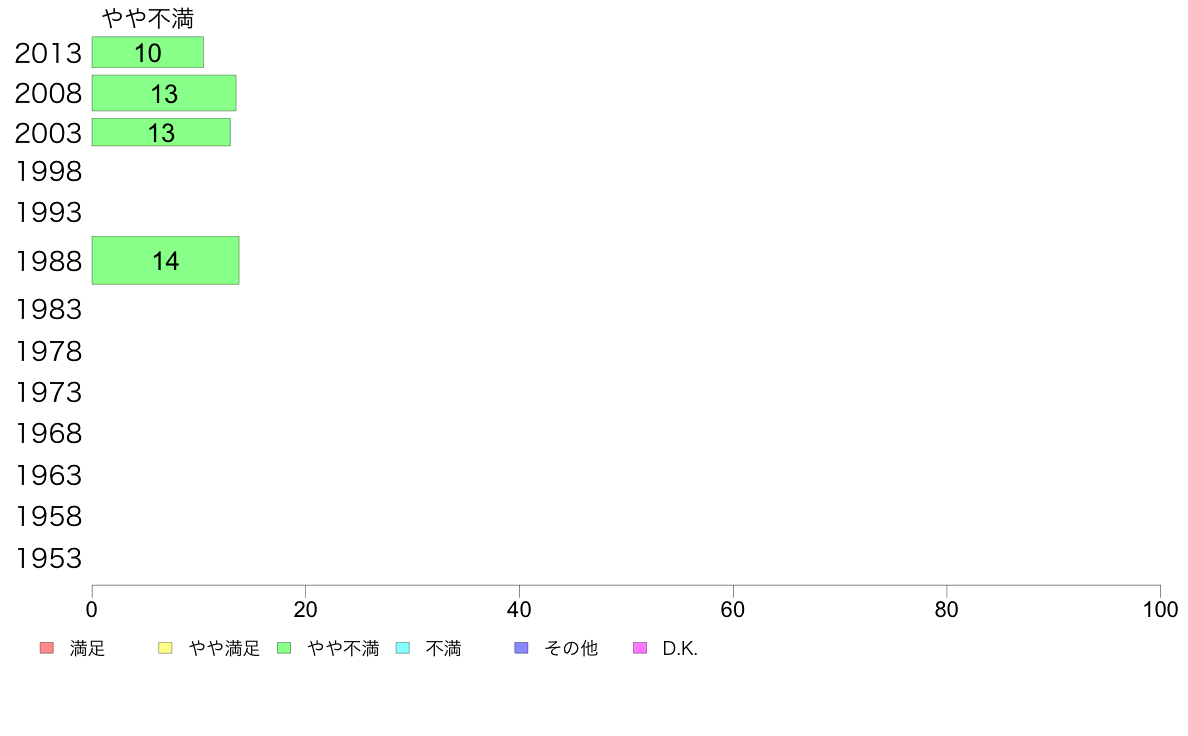Click the やや不満 heading above the bars
The height and width of the screenshot is (736, 1188).
pos(148,17)
